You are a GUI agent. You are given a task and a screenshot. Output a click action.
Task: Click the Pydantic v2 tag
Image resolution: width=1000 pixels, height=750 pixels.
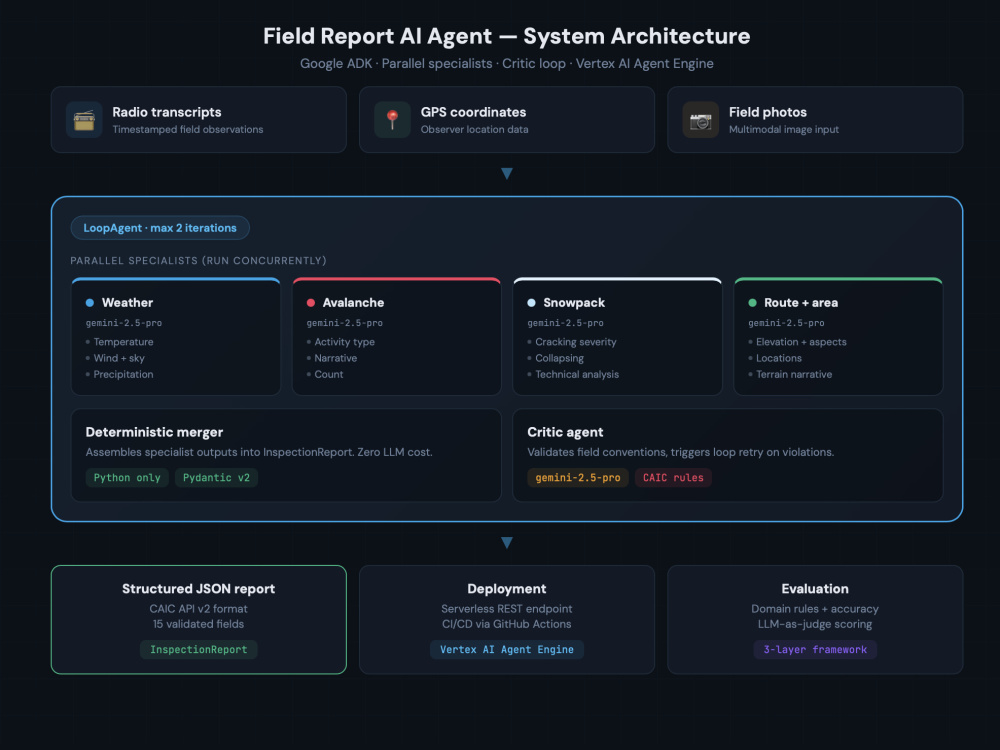click(x=216, y=478)
